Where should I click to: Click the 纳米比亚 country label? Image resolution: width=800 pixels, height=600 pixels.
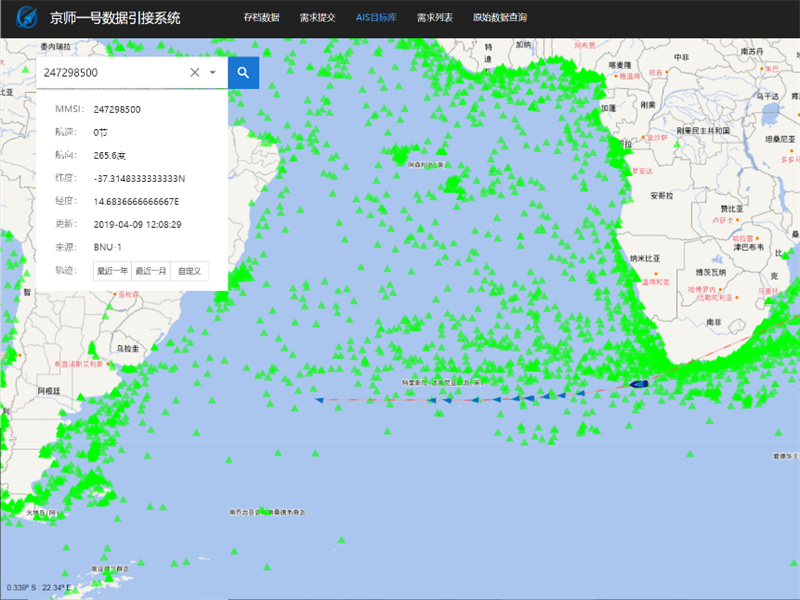[646, 258]
